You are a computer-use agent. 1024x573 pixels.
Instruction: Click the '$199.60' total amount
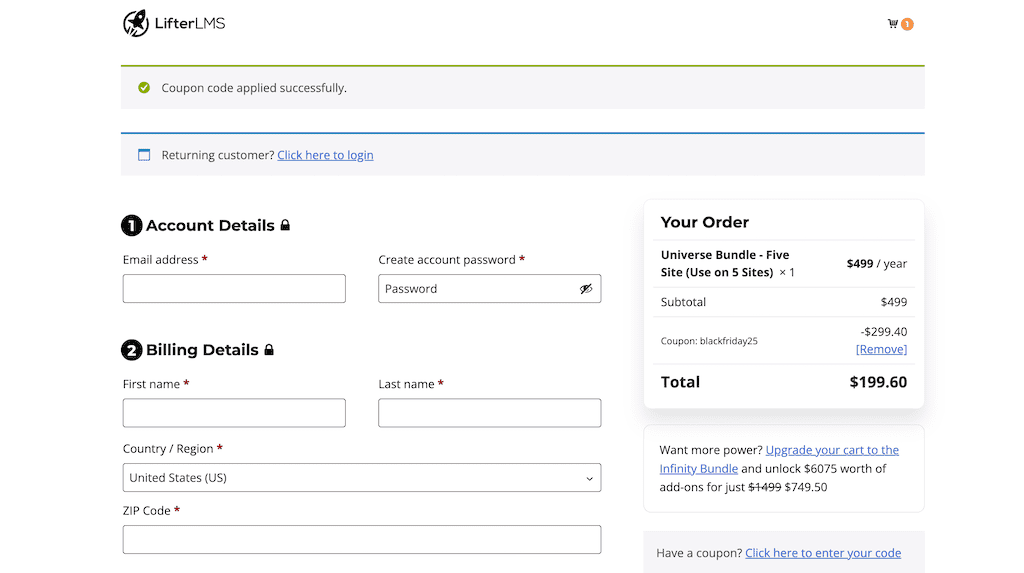pos(878,382)
